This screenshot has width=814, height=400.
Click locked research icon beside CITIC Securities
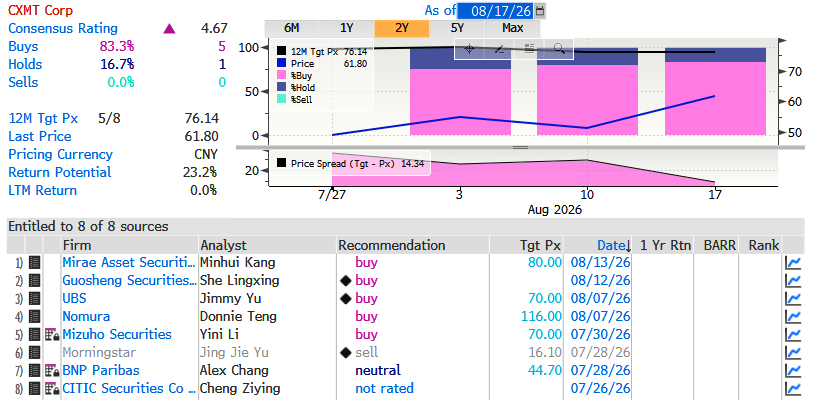tap(52, 388)
